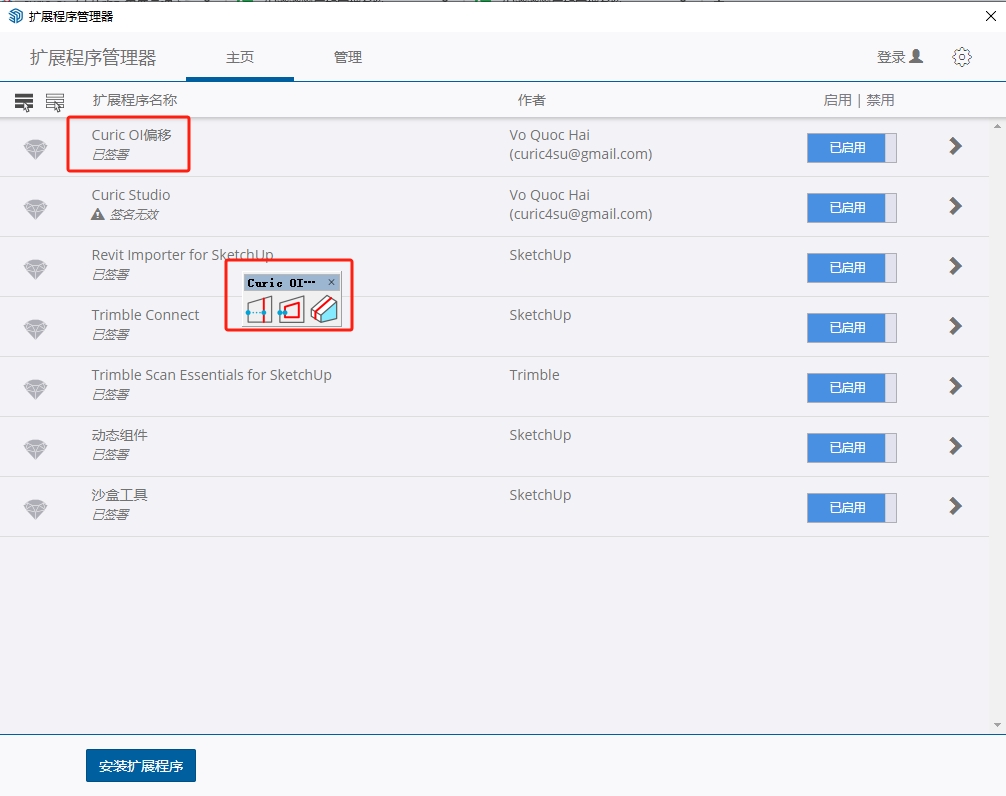Select Revit Importer for SketchUp name

tap(182, 255)
